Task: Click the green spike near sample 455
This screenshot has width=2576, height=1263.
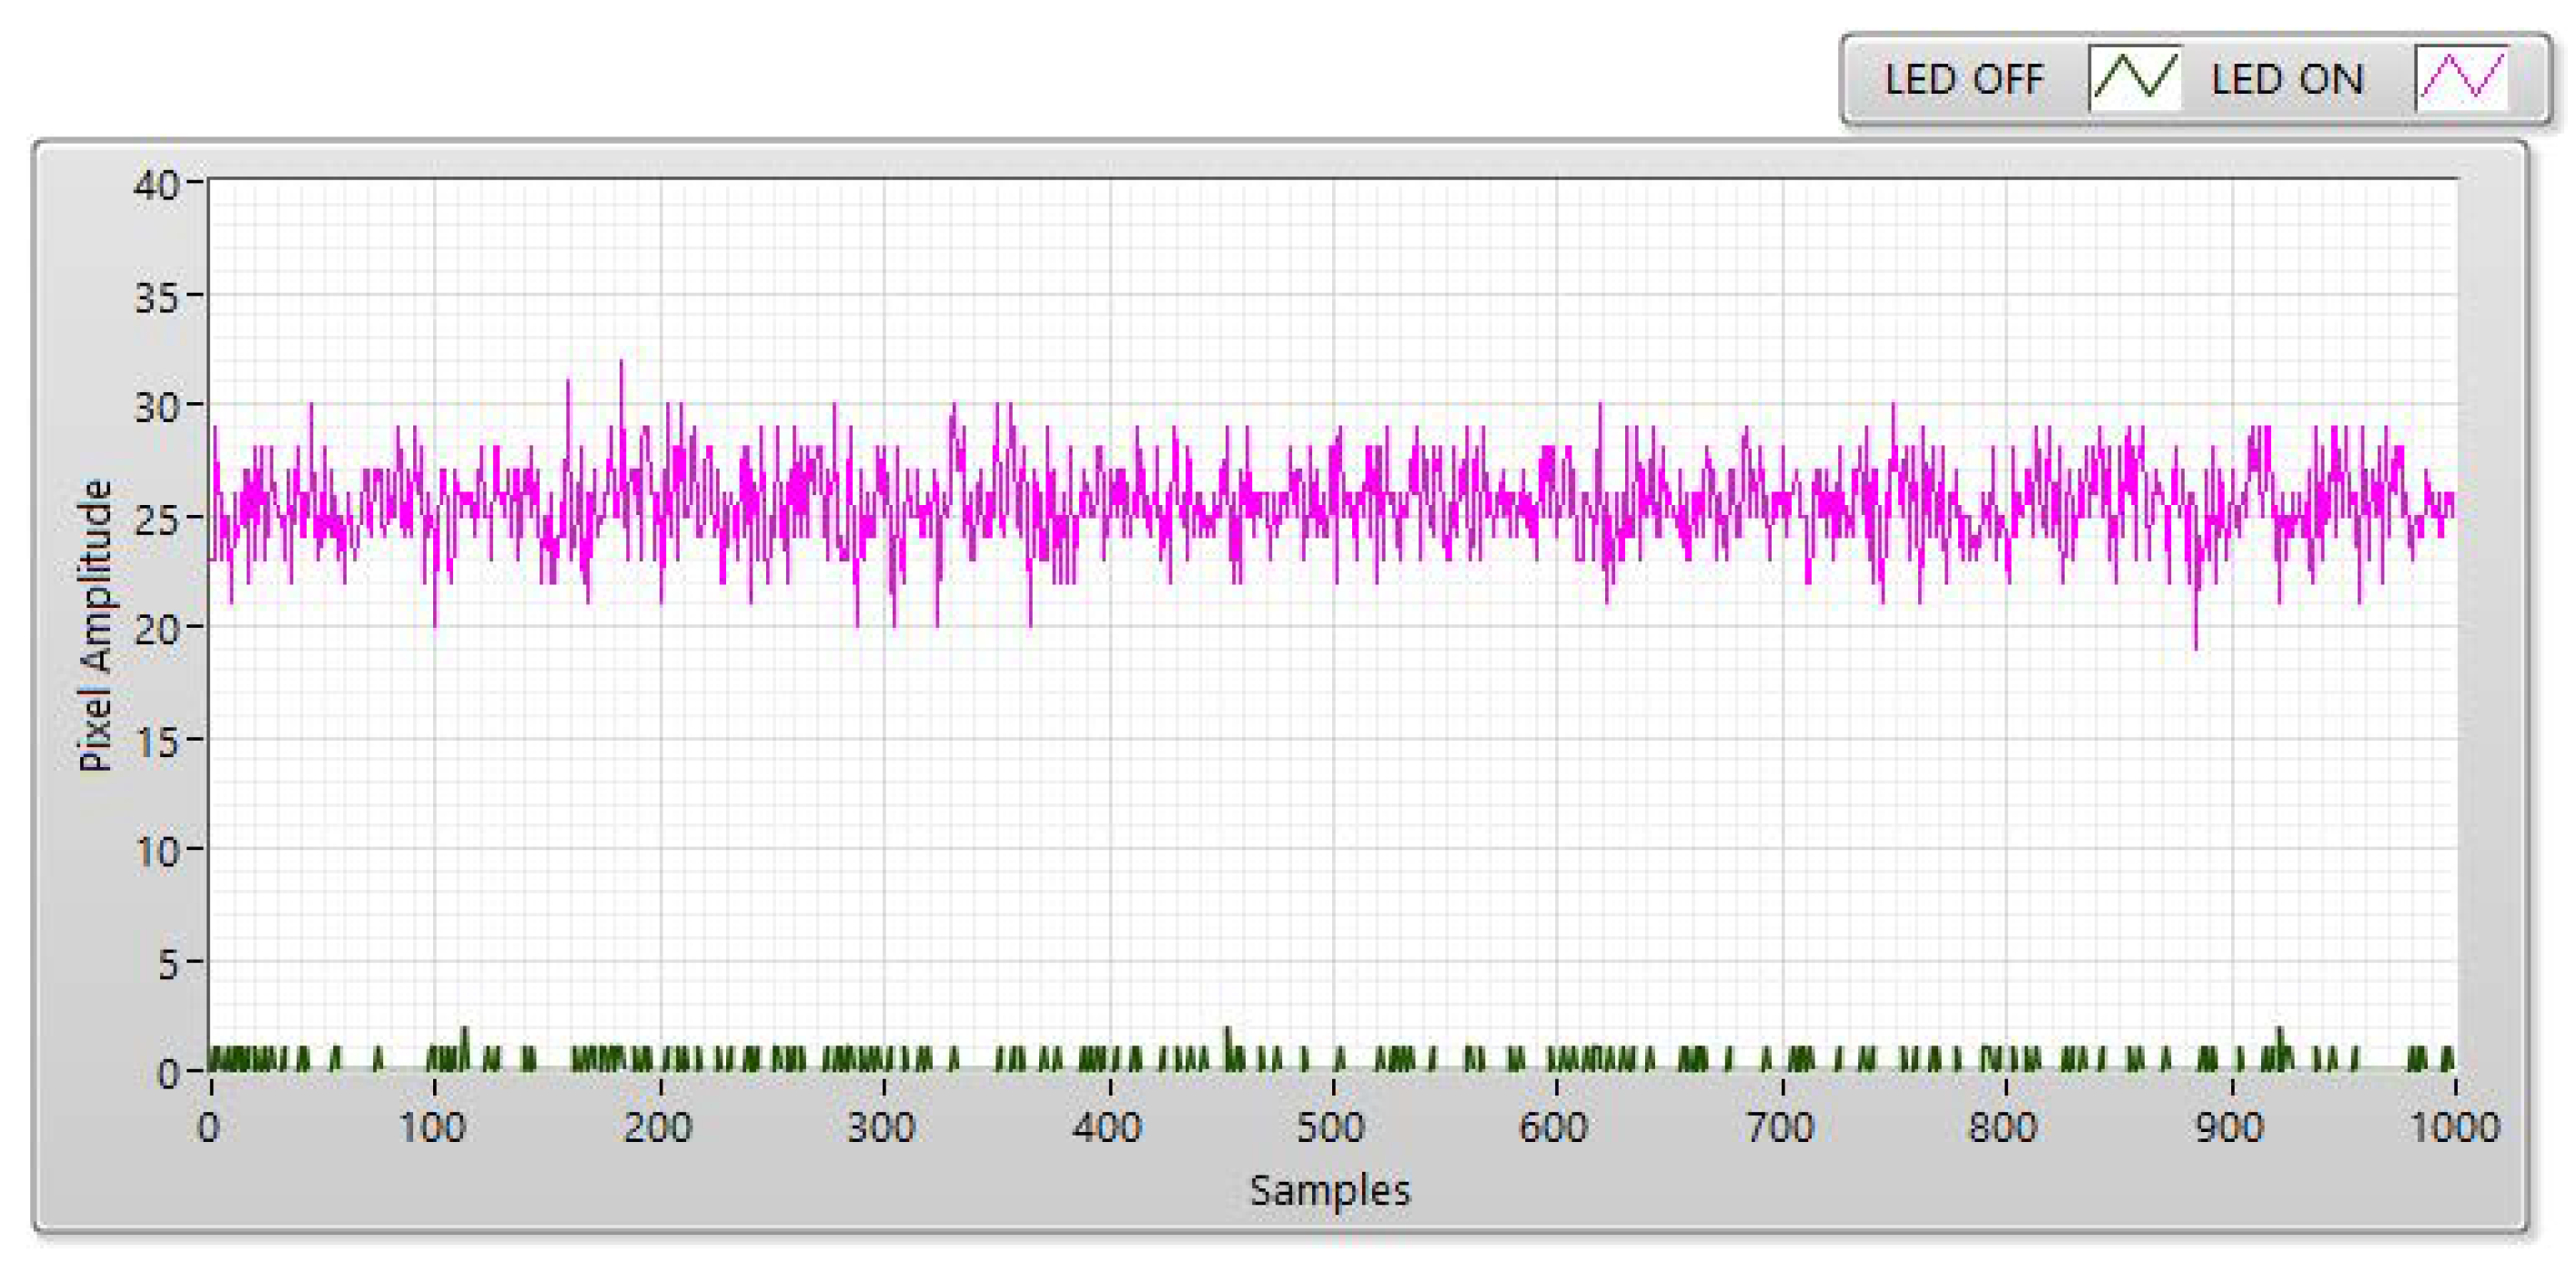Action: pos(1227,1033)
